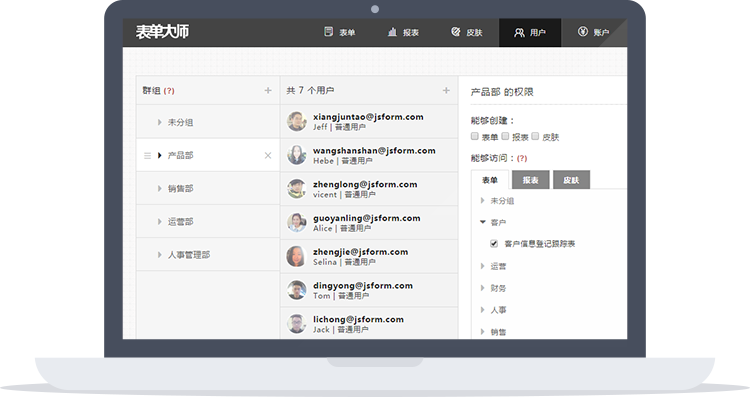
Task: Click the drag handle of 产品部
Action: (147, 155)
